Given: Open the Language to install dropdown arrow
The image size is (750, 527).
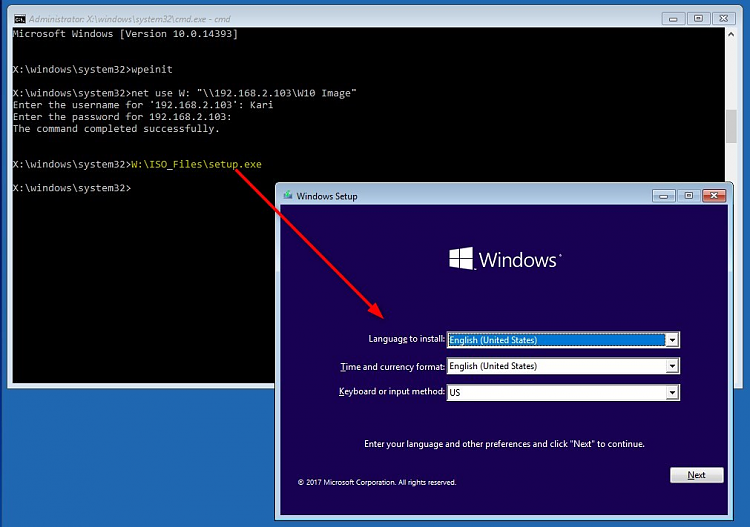Looking at the screenshot, I should point(672,340).
